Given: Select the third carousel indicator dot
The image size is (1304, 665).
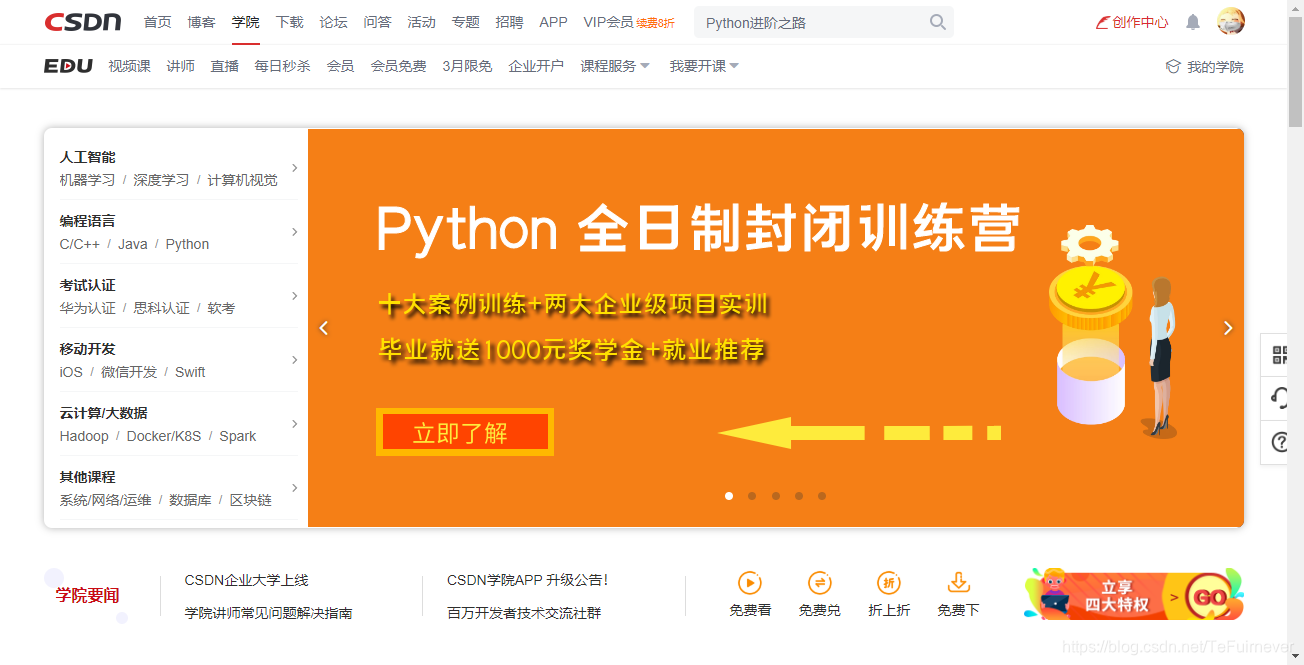Looking at the screenshot, I should [x=775, y=495].
